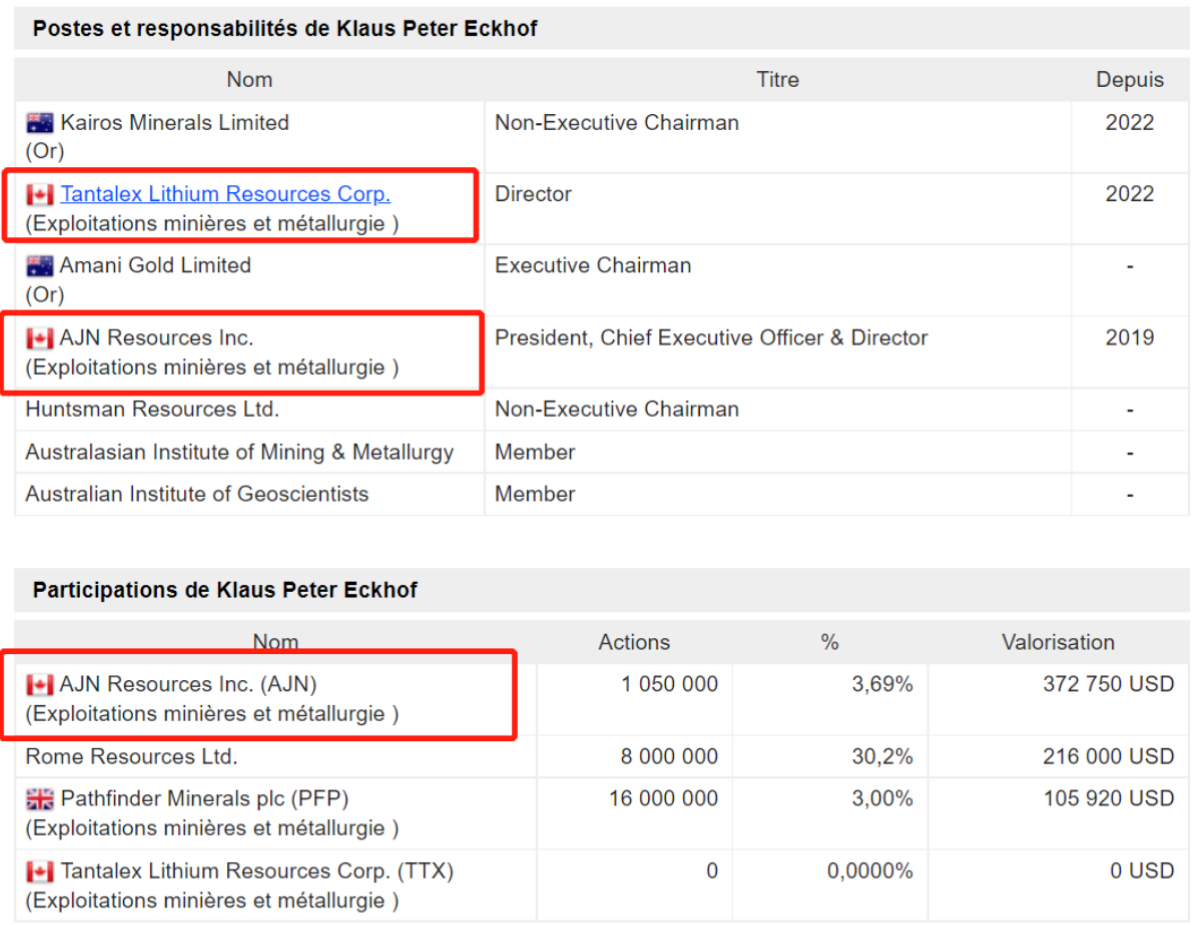Click the Canadian flag beside AJN Resources in positions table

pos(40,338)
